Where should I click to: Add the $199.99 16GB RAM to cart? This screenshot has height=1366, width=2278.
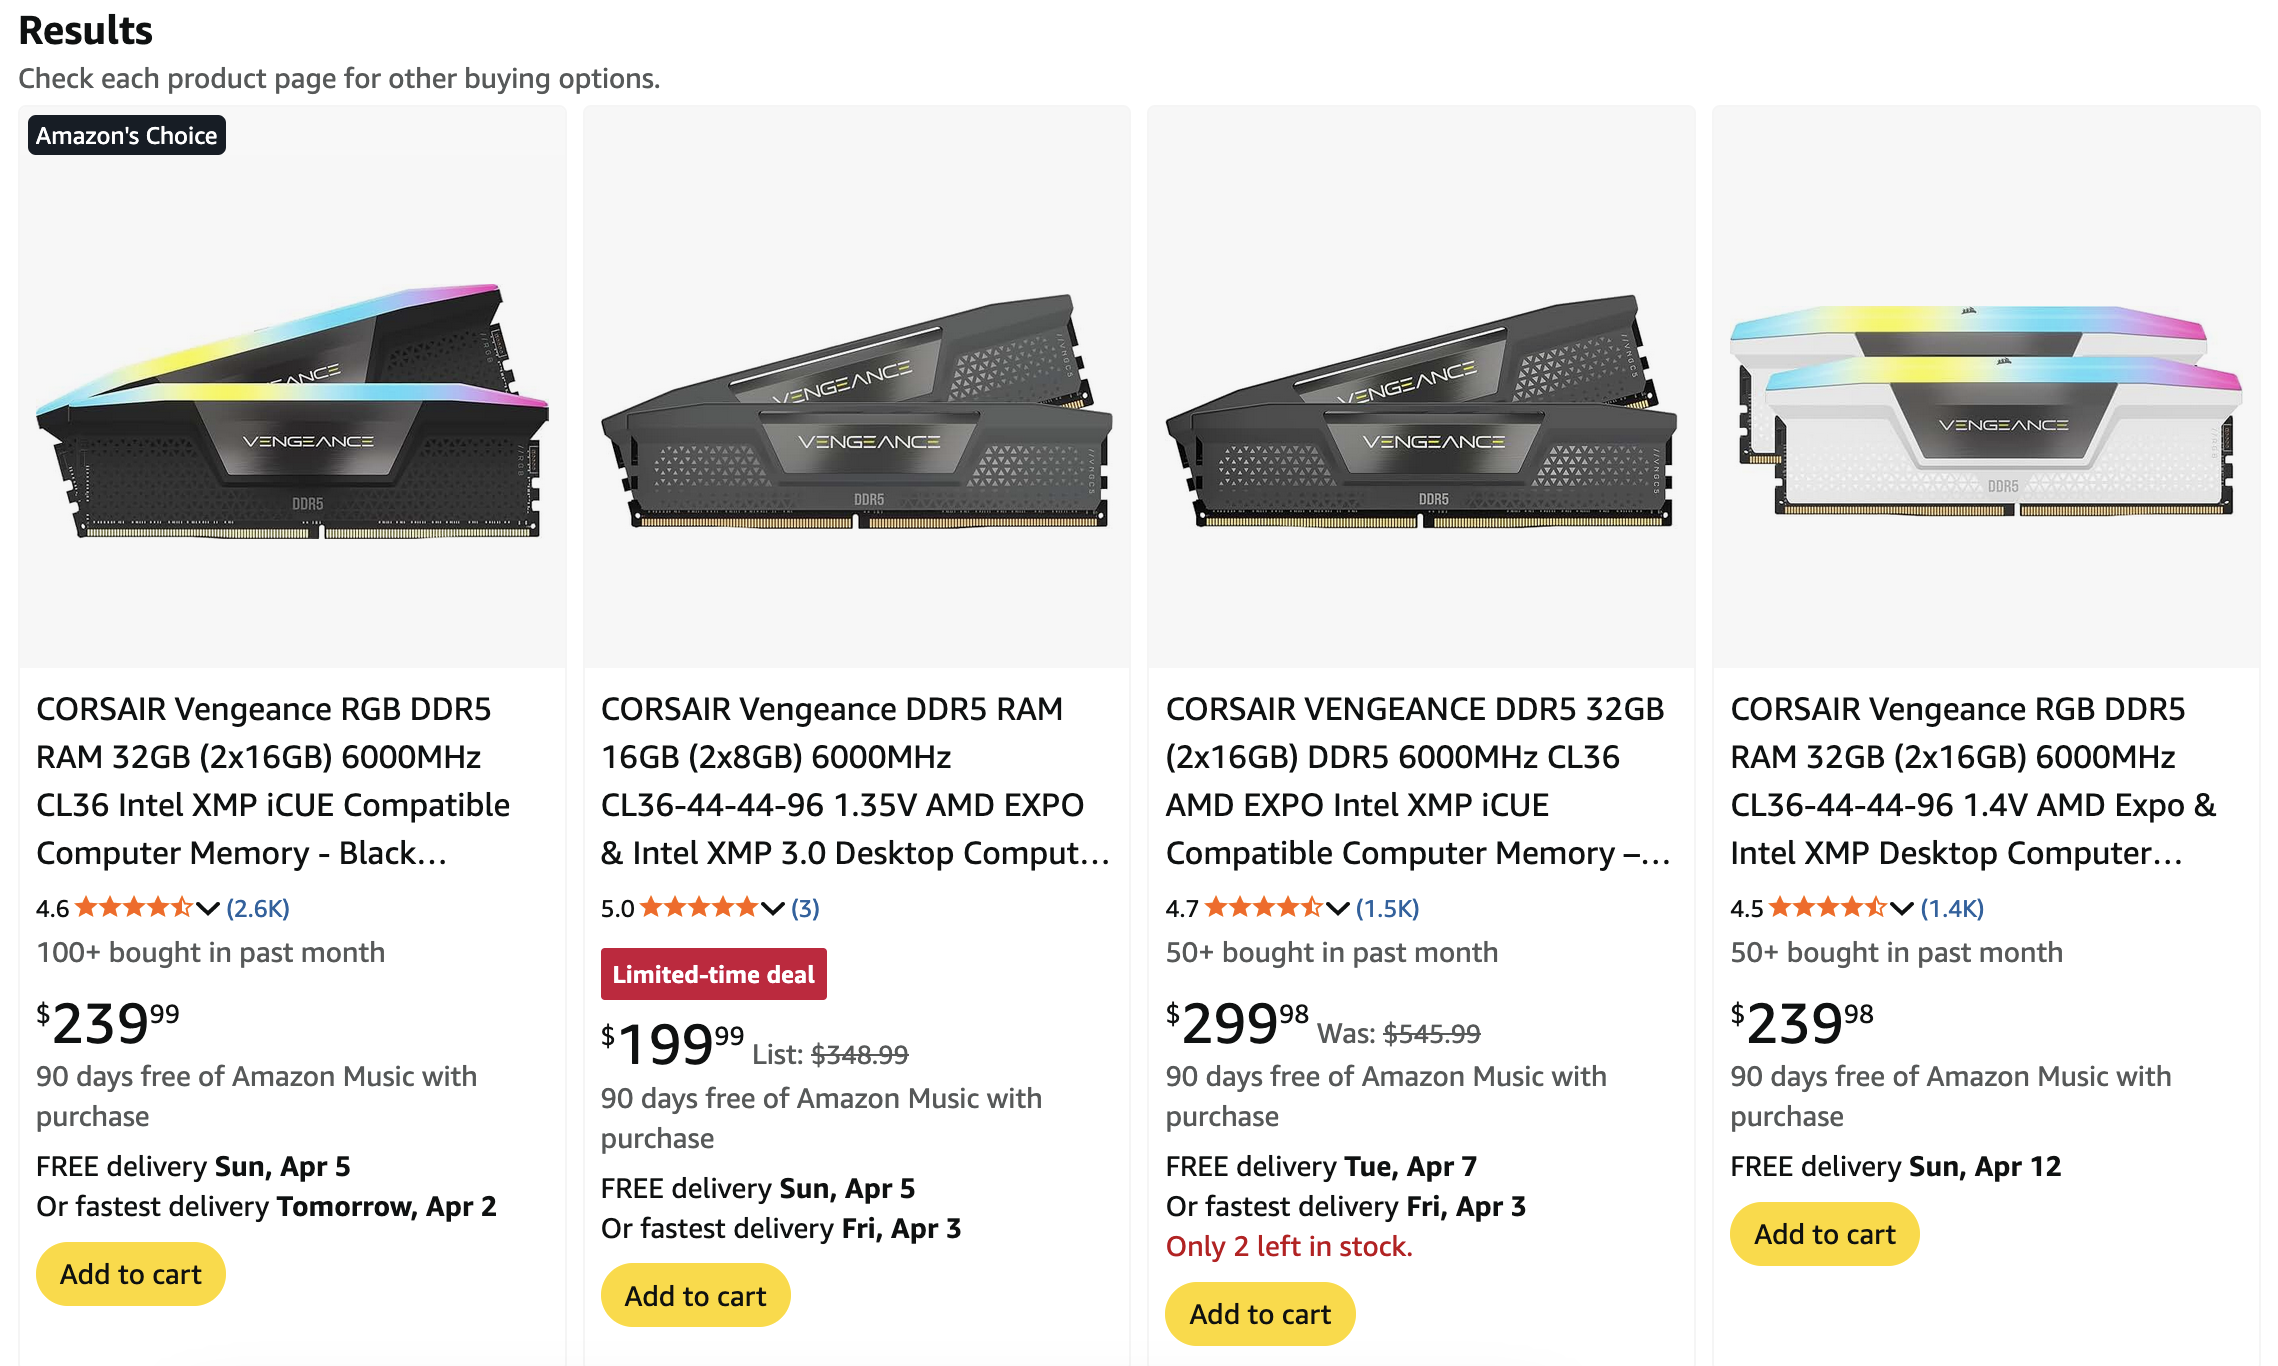click(695, 1296)
